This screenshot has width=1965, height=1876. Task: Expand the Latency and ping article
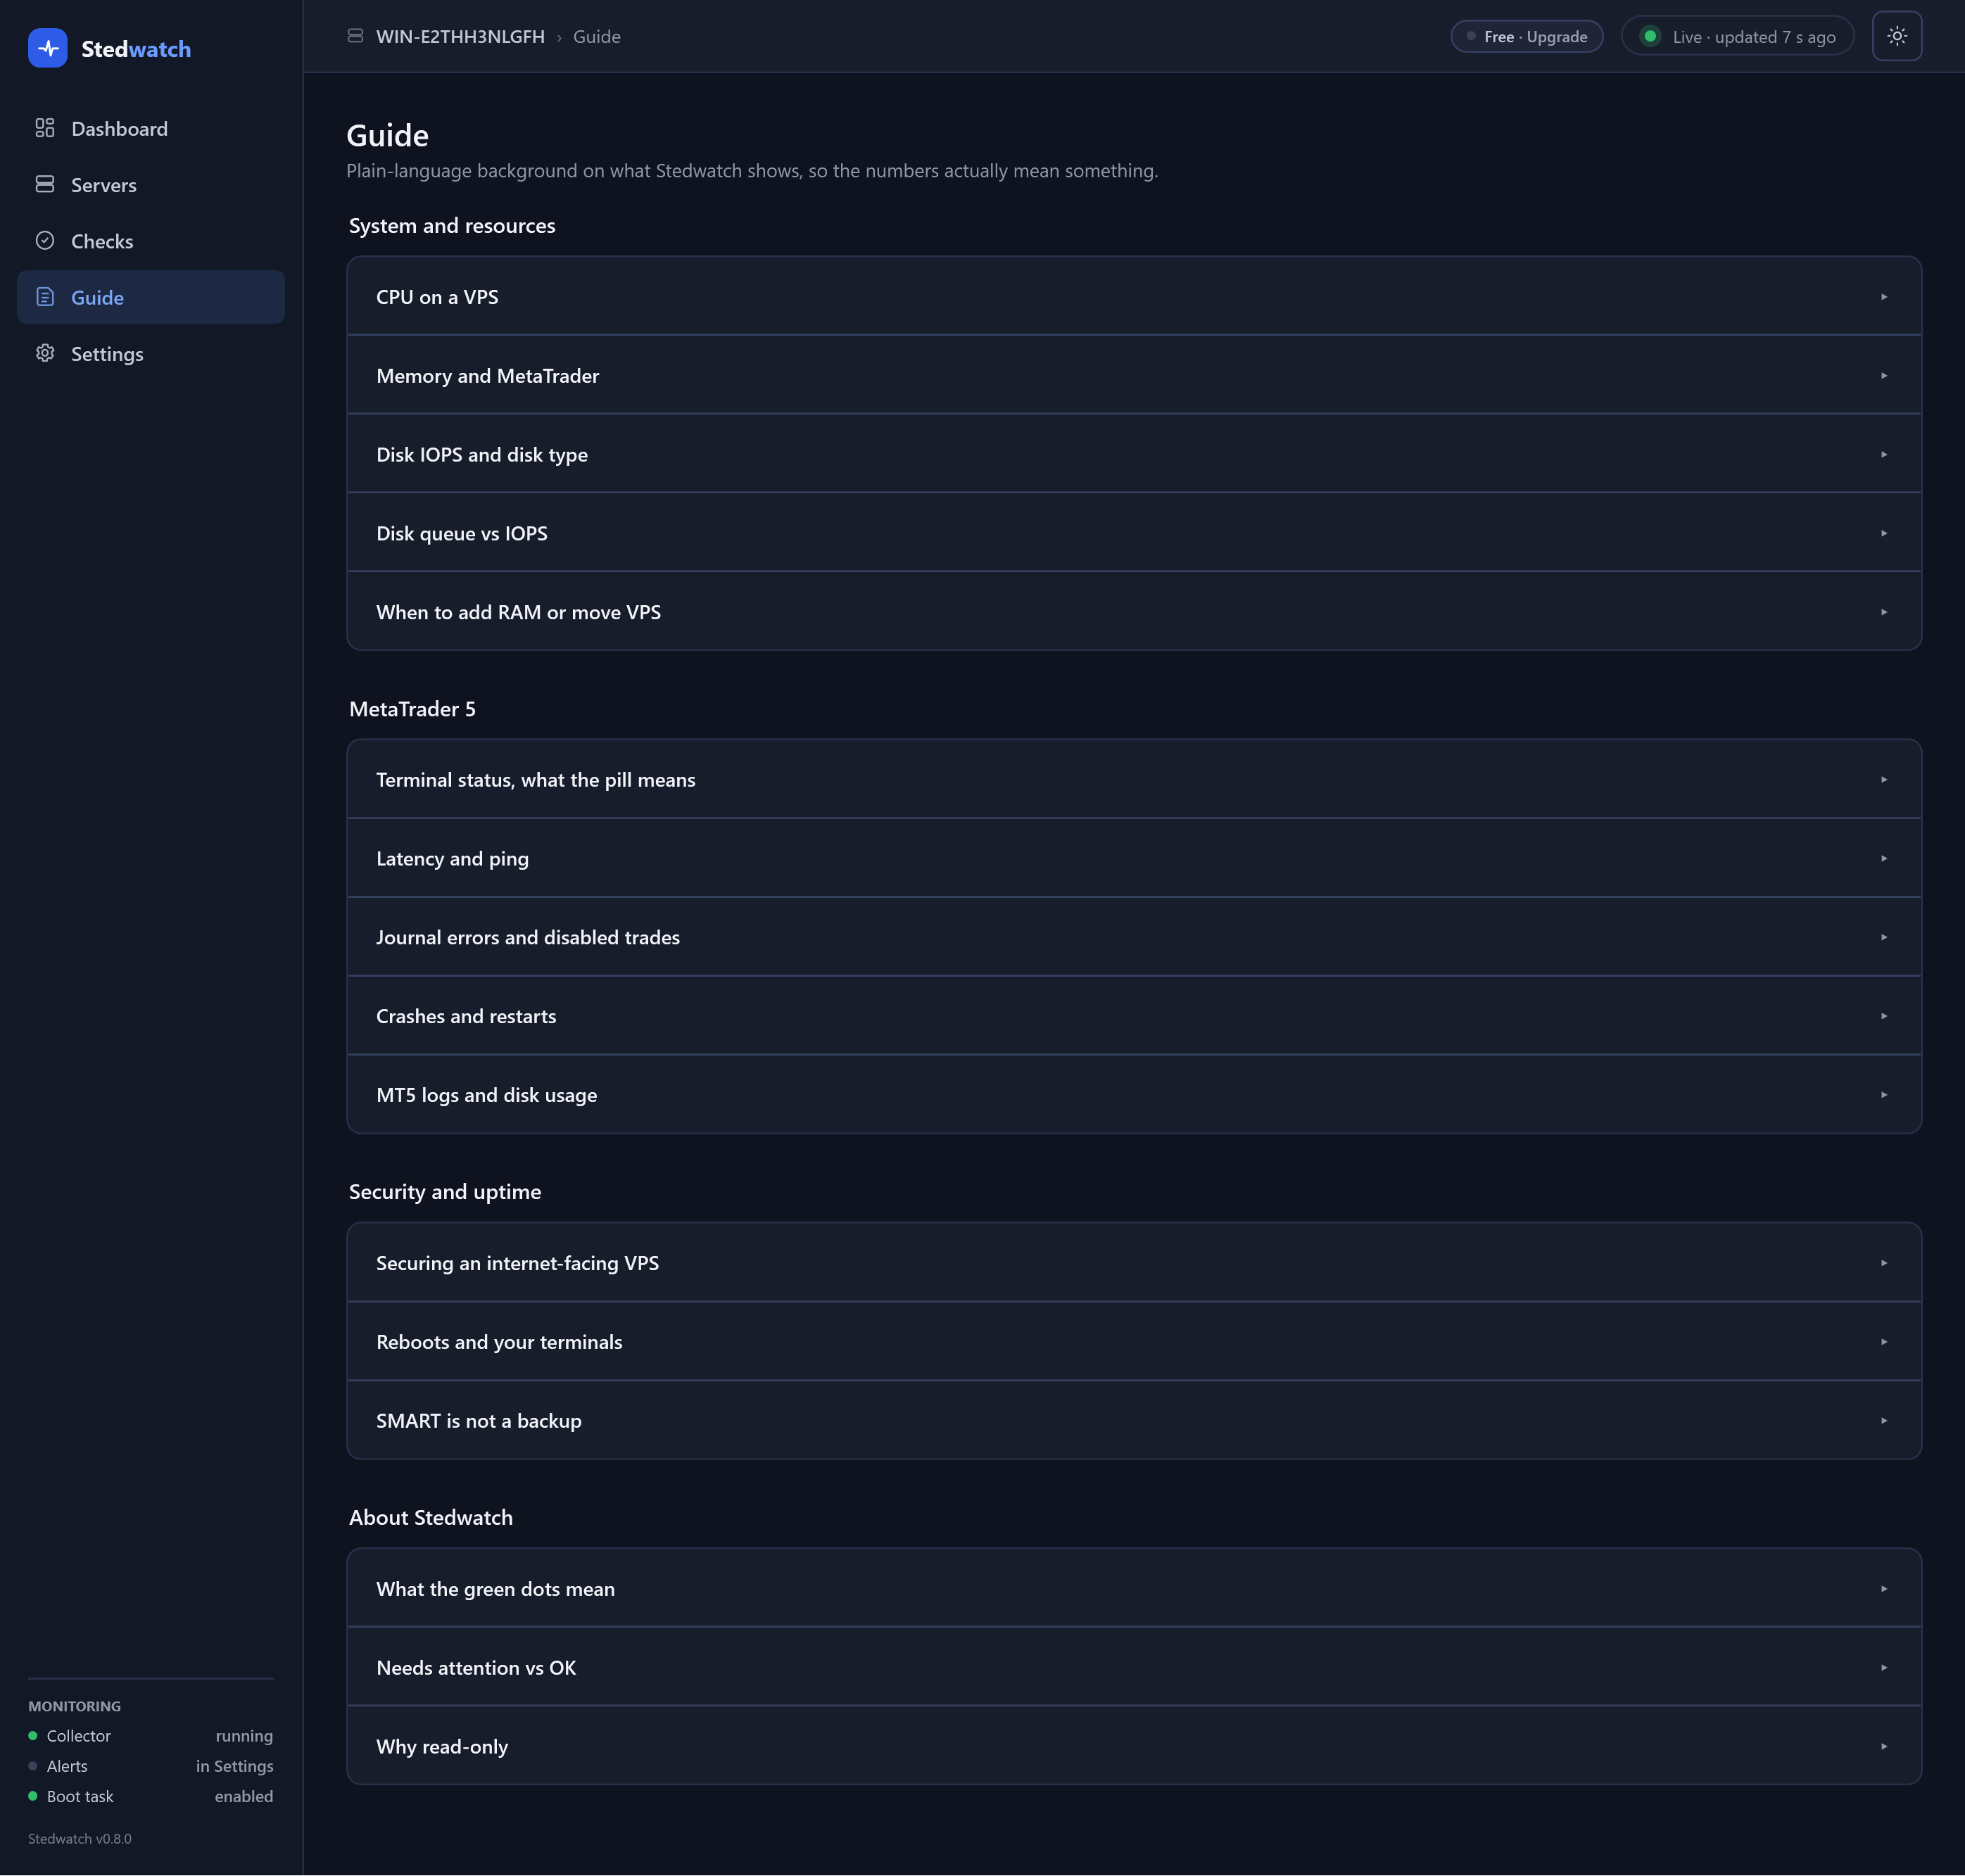1134,858
